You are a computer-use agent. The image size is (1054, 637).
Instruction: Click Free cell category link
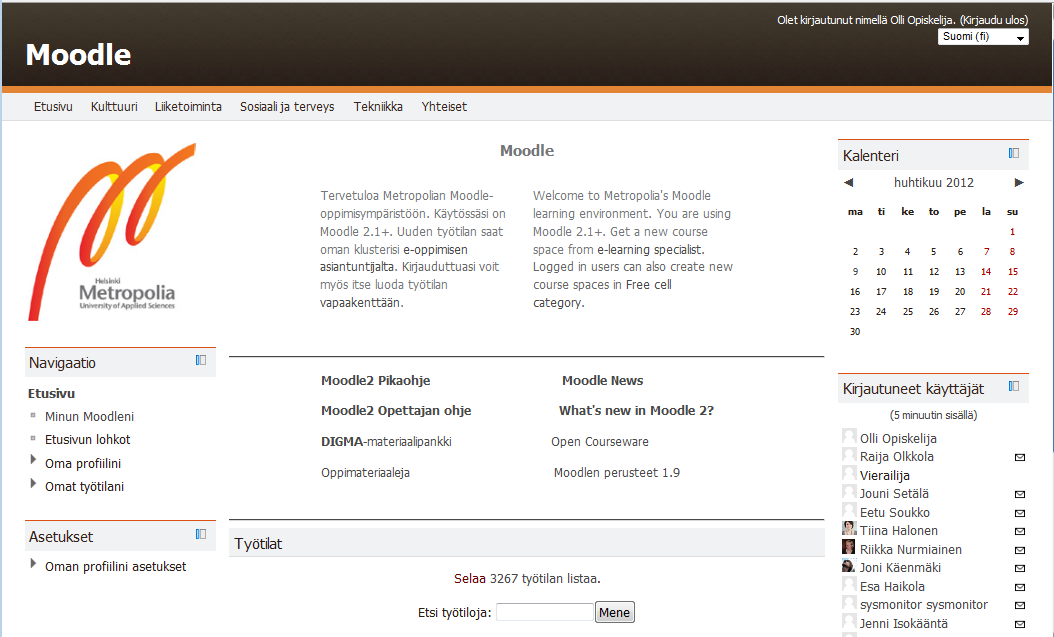[602, 294]
